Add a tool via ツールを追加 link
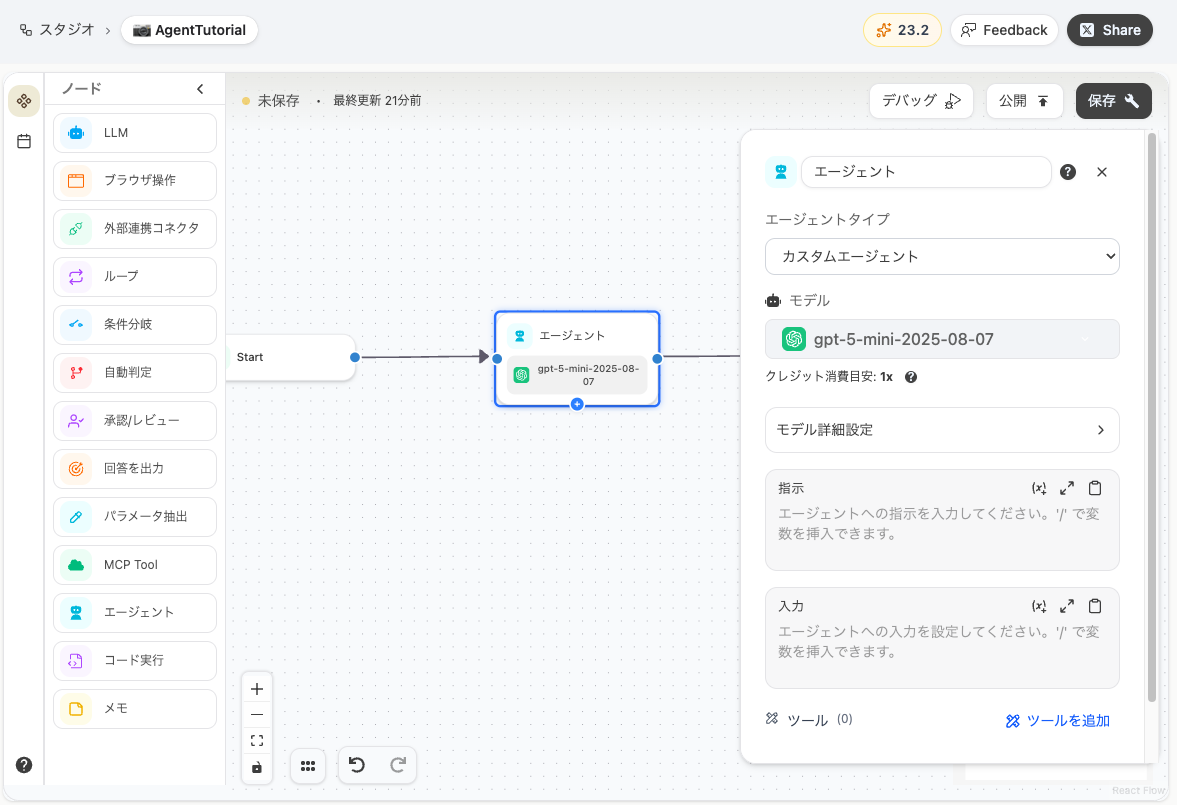 (x=1057, y=719)
